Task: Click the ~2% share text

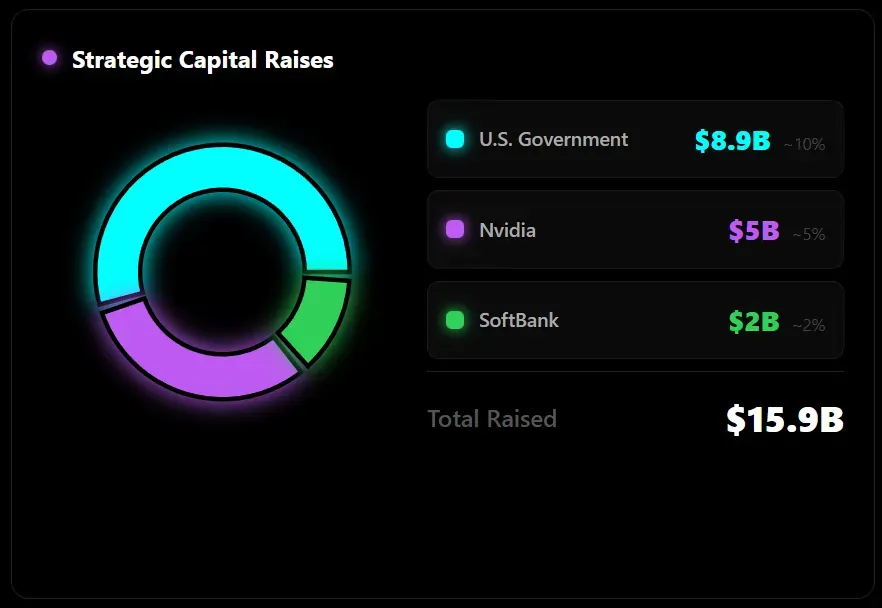Action: 809,325
